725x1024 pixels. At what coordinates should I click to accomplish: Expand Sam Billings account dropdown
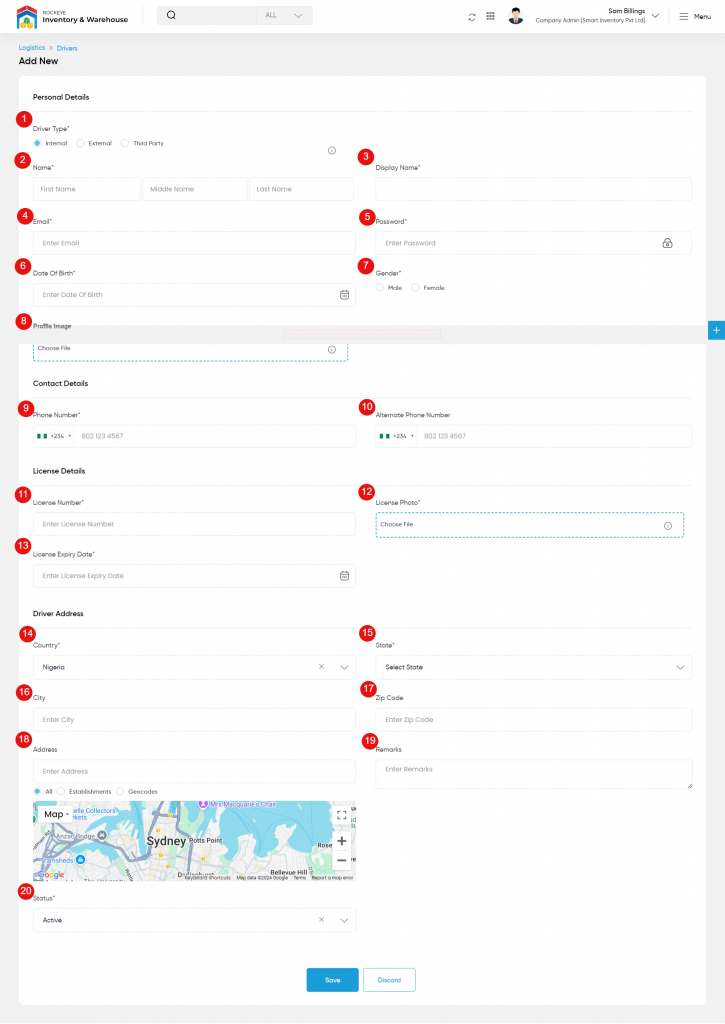(655, 16)
